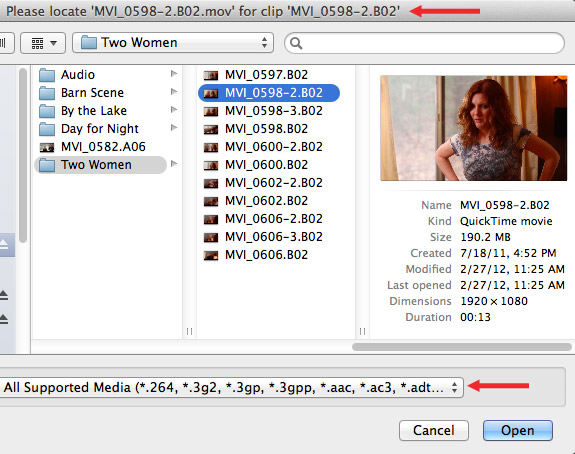Click the preview thumbnail of the selected clip
Image resolution: width=575 pixels, height=454 pixels.
pos(474,128)
